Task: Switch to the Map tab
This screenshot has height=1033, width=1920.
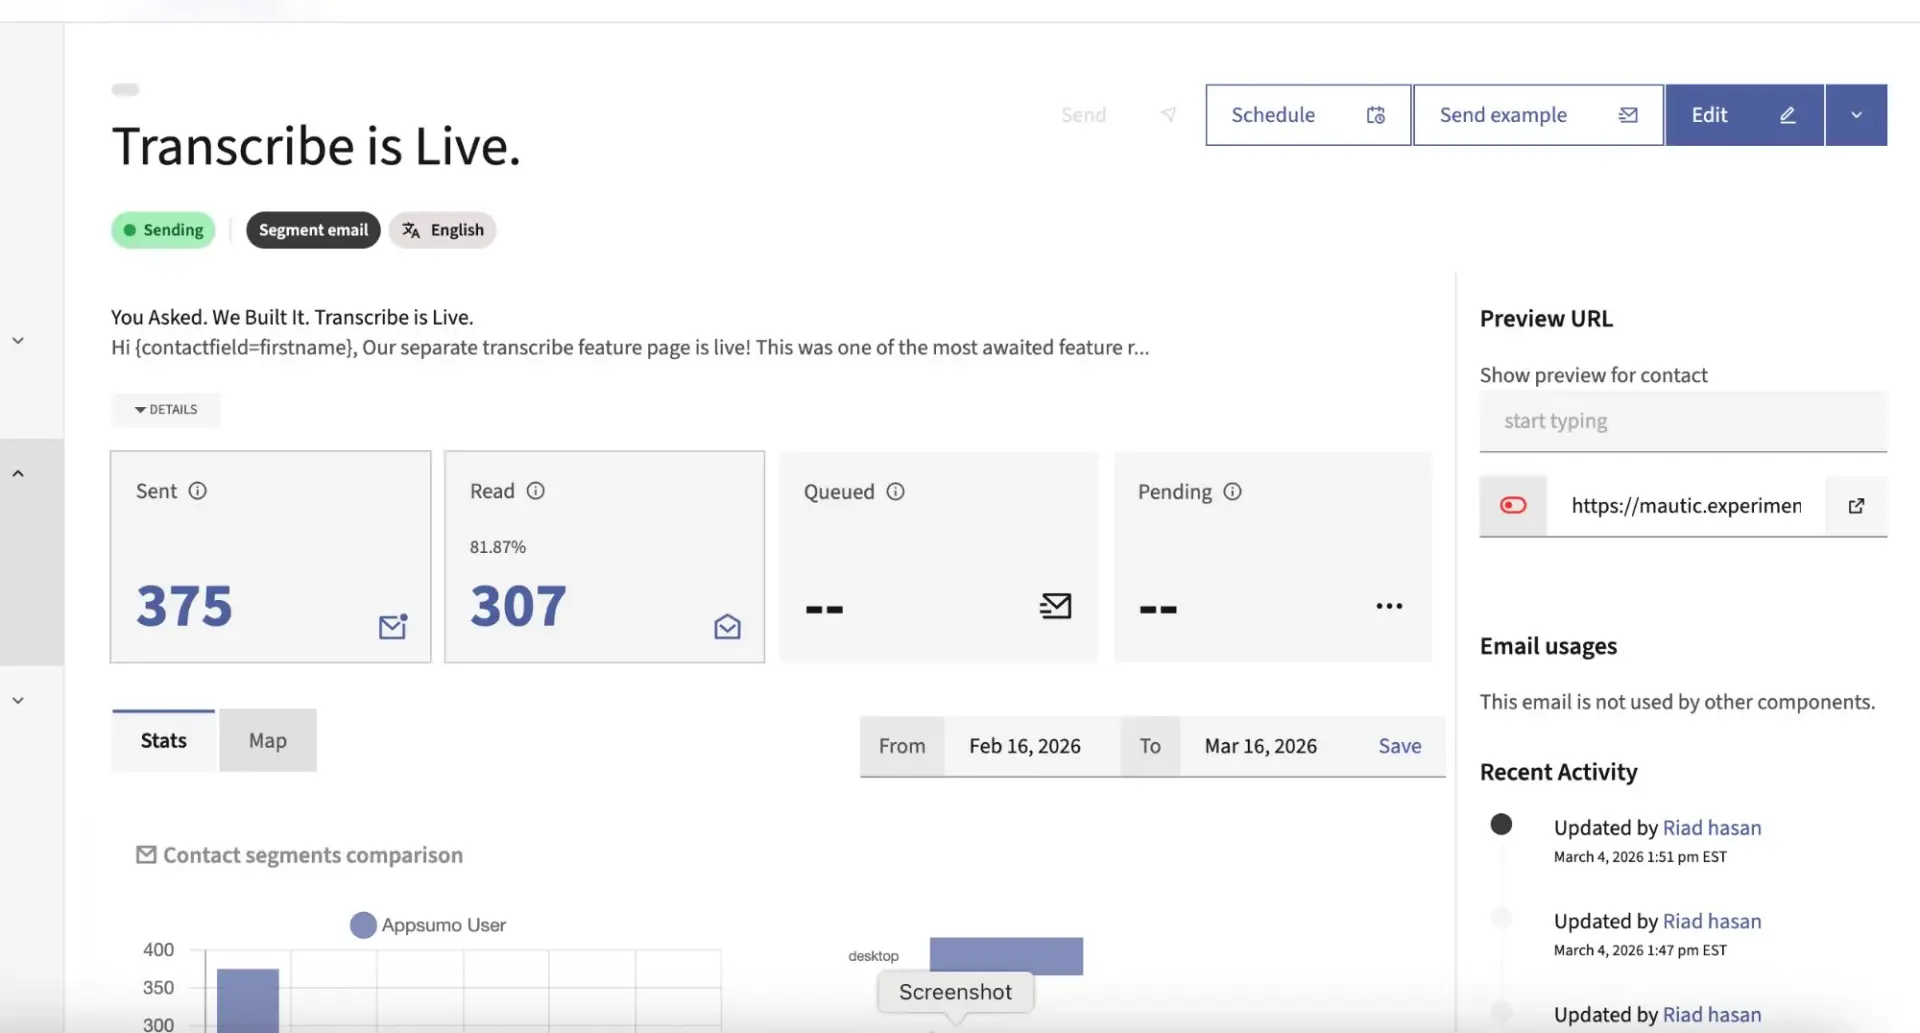Action: (x=266, y=740)
